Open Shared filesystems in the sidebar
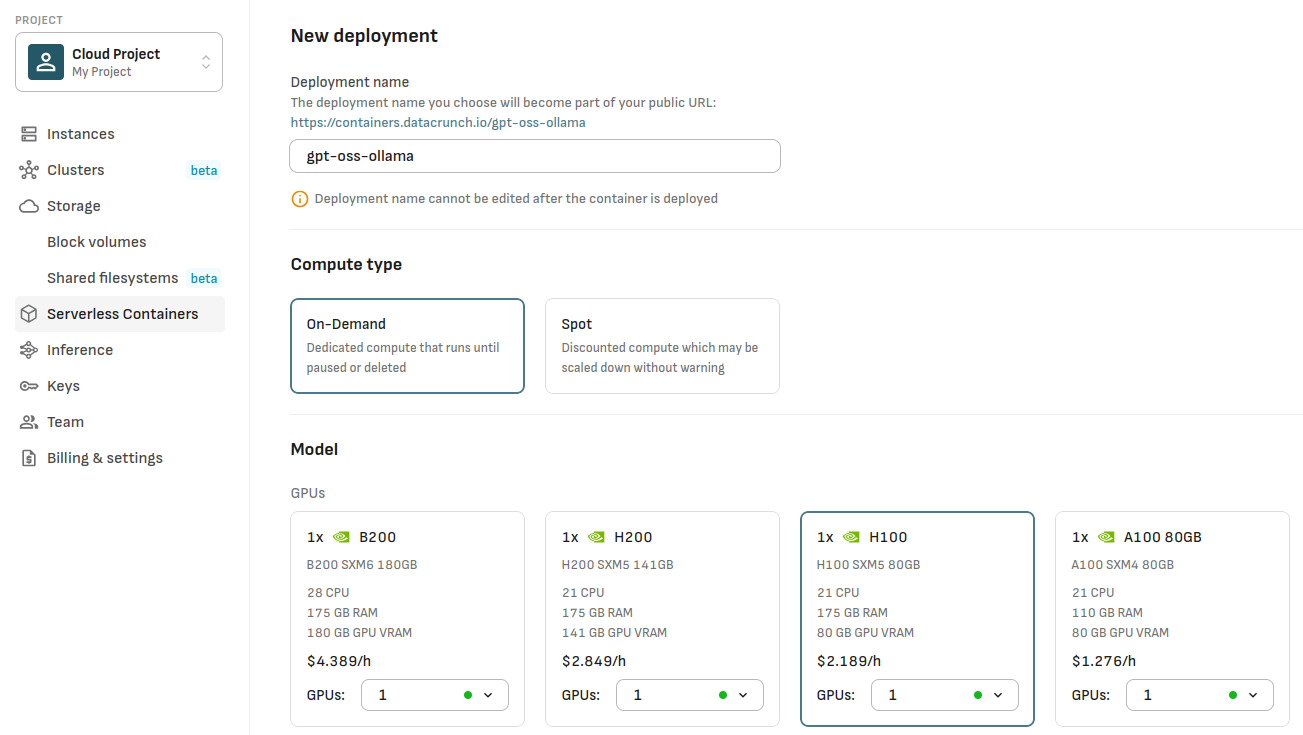The image size is (1303, 735). [x=112, y=278]
